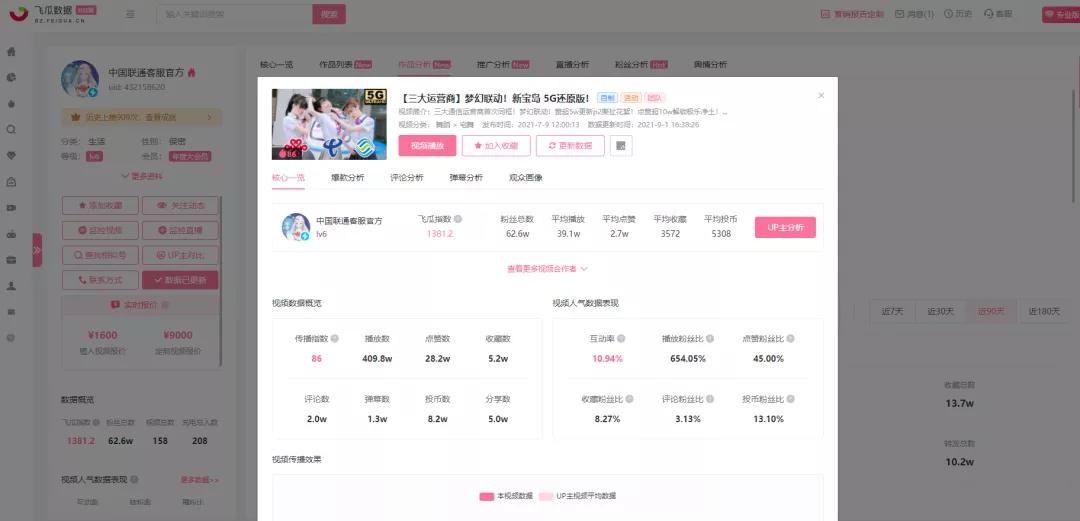Open the search icon in left sidebar
The width and height of the screenshot is (1080, 521).
click(x=11, y=130)
